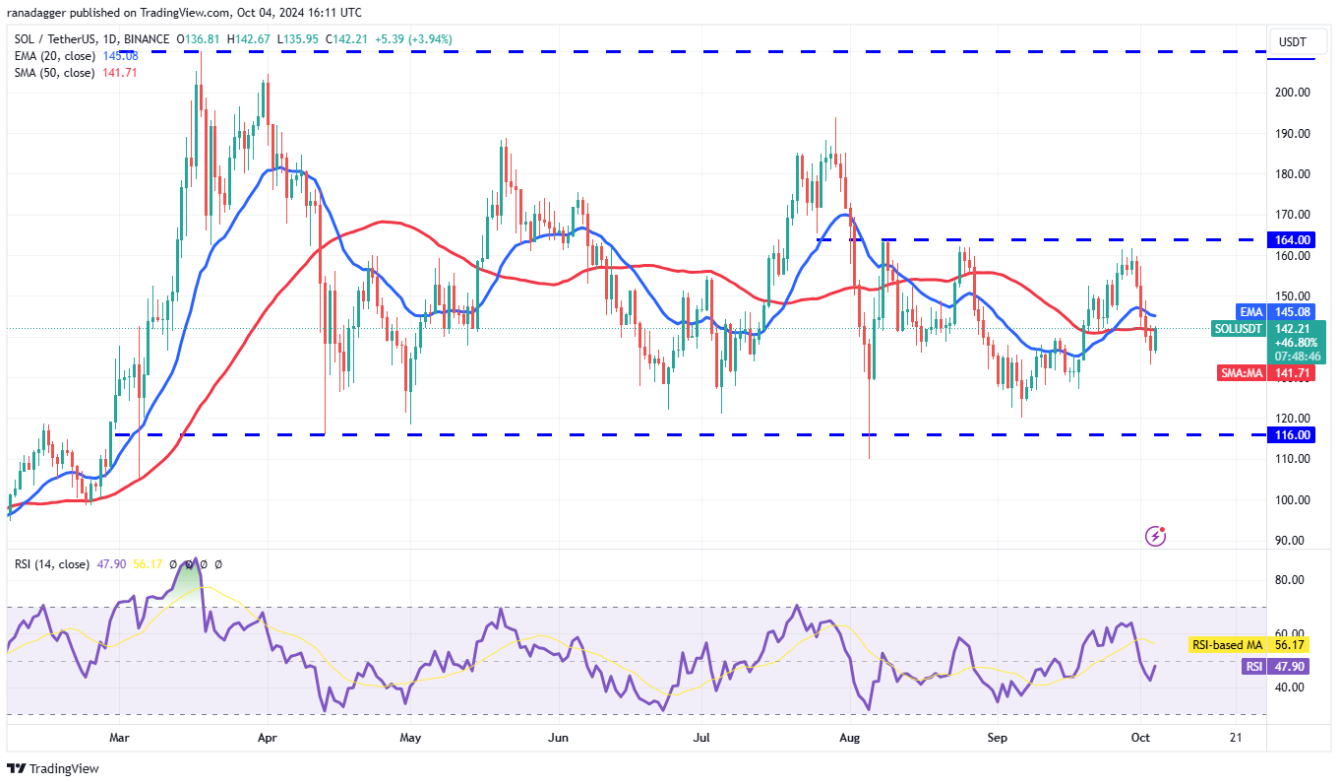
Task: Click the EMA (20, close) indicator legend
Action: point(55,56)
